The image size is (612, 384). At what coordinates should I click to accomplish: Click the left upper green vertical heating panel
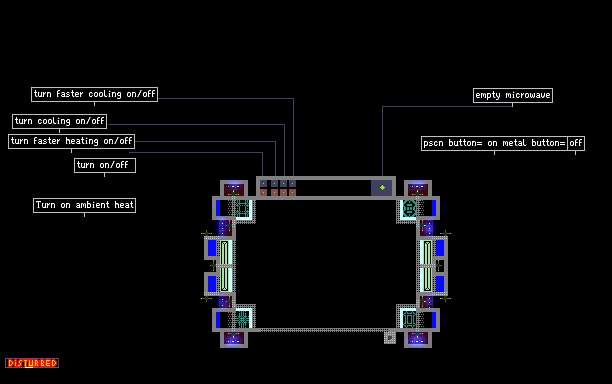[x=224, y=252]
